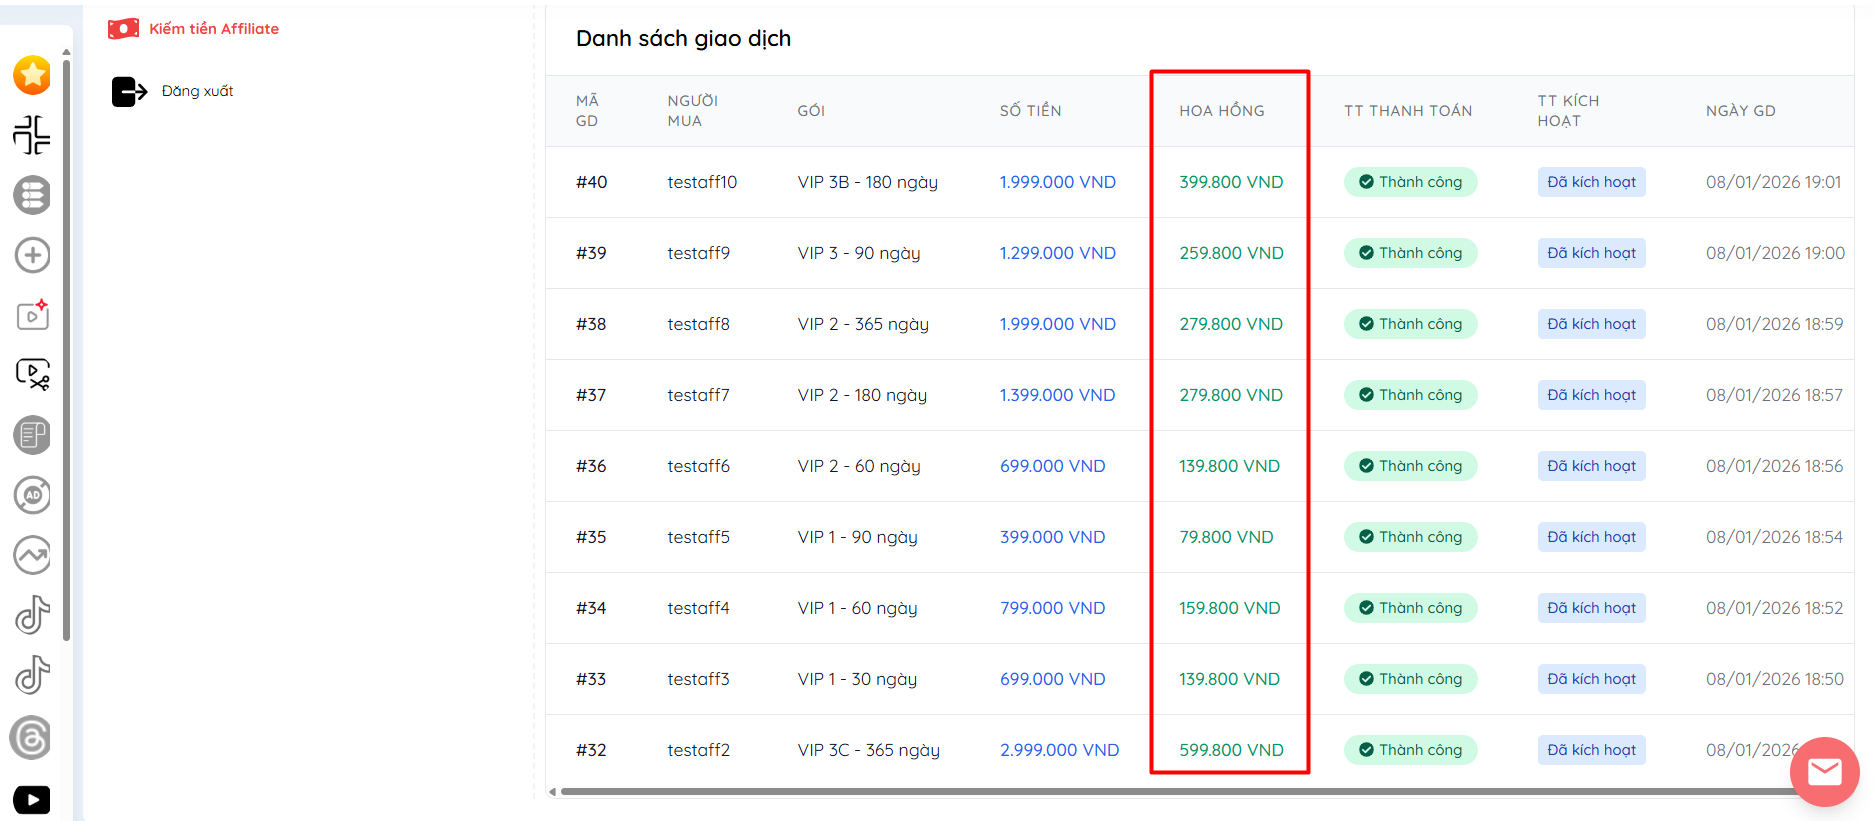Click Đã kích hoạt badge for transaction #36
Viewport: 1874px width, 821px height.
pyautogui.click(x=1591, y=466)
